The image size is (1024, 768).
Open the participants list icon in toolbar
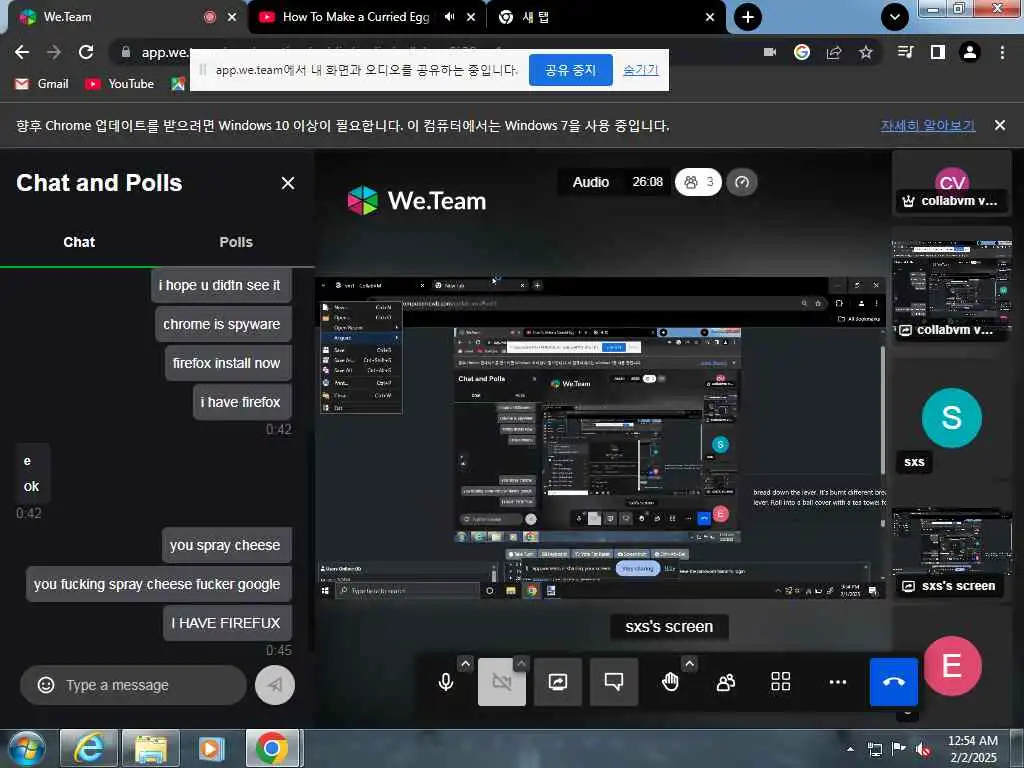726,682
